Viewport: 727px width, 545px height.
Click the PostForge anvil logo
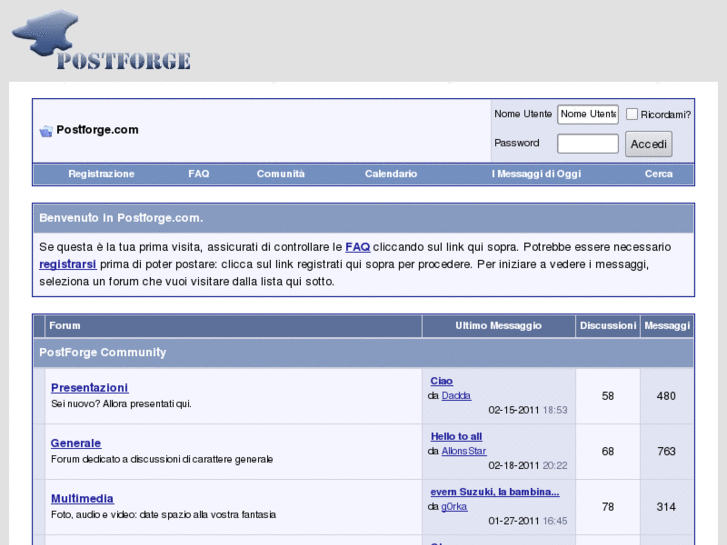(x=101, y=40)
